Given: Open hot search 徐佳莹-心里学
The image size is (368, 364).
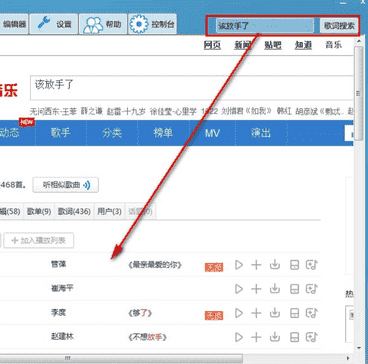Looking at the screenshot, I should pos(173,111).
